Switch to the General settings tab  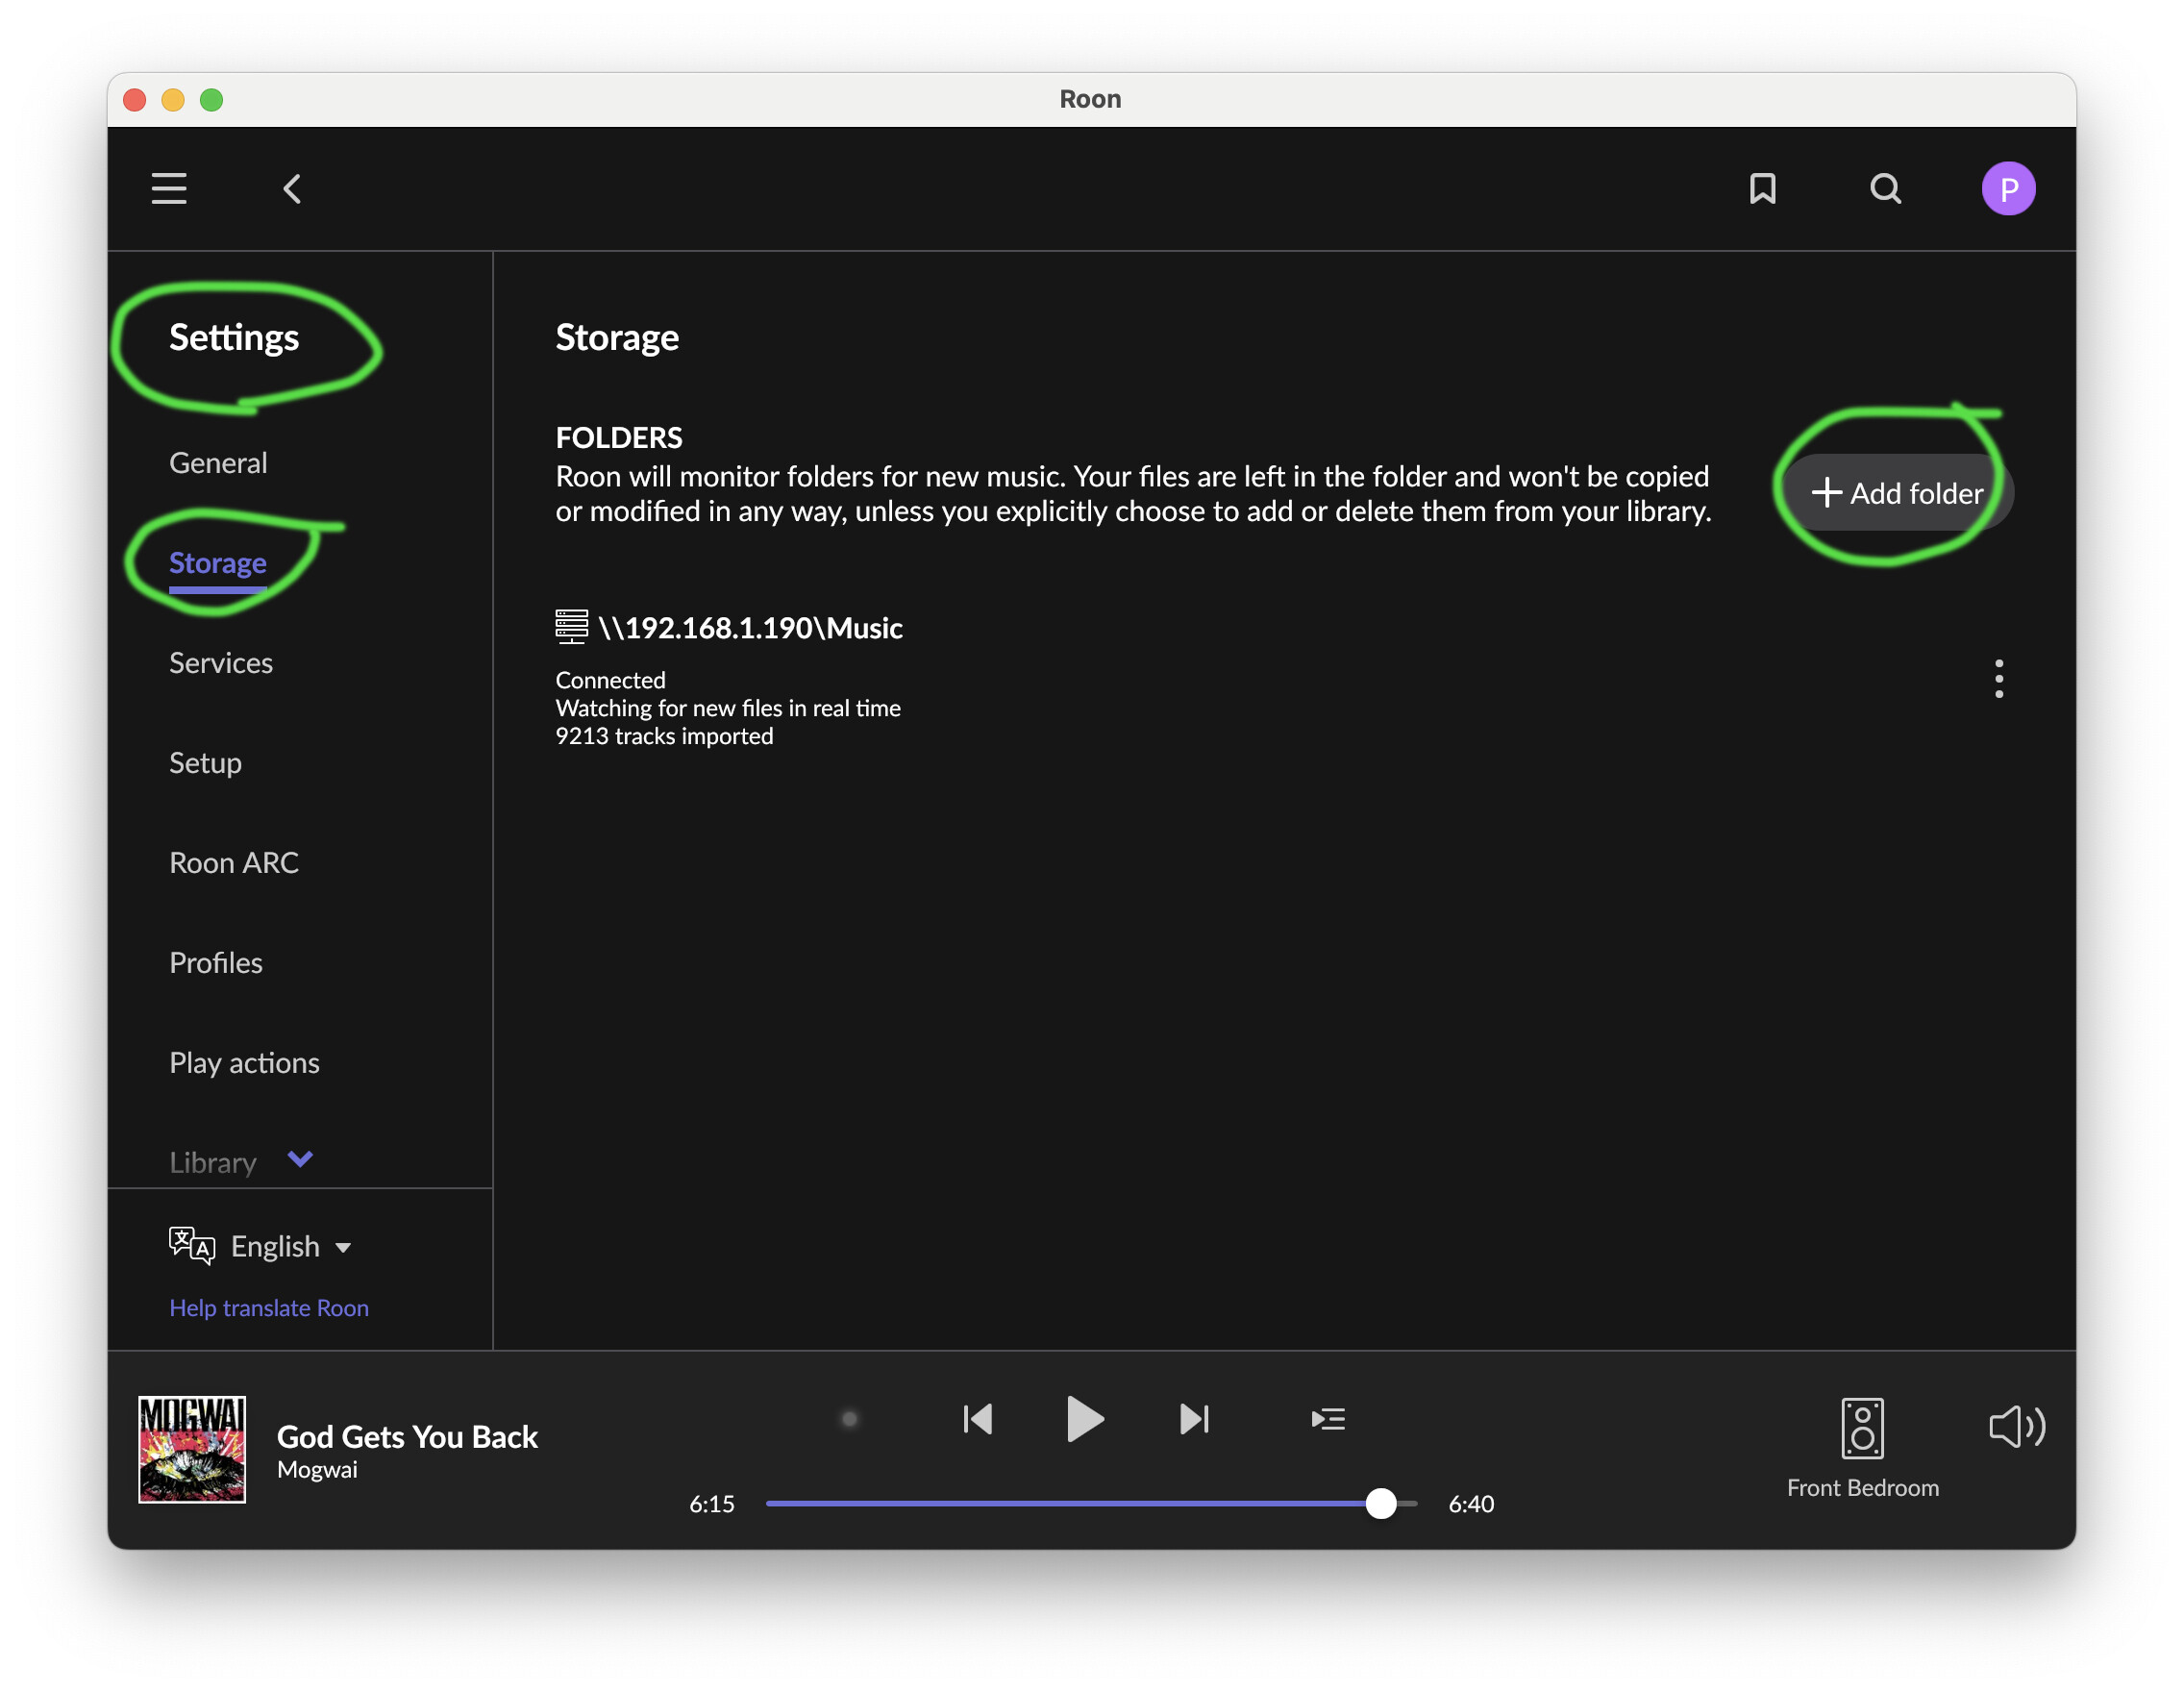[218, 463]
